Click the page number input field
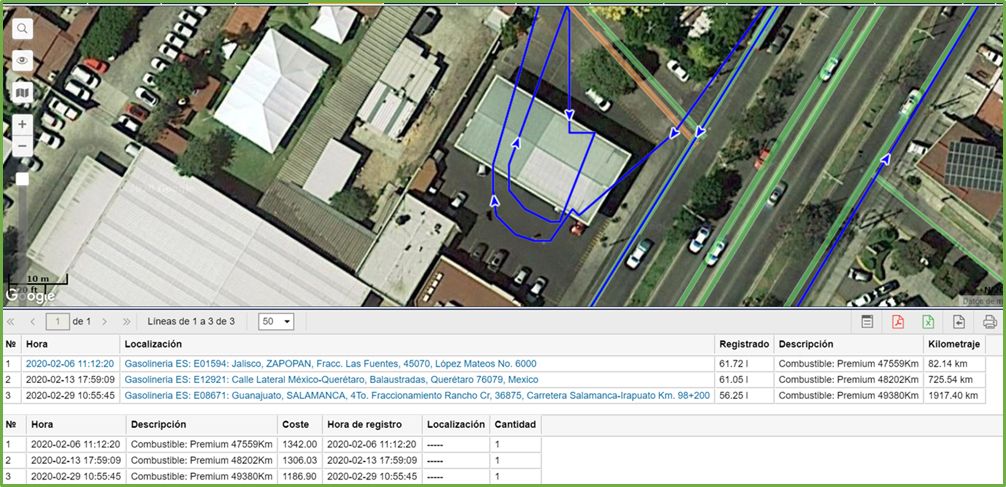Viewport: 1006px width, 487px height. [x=58, y=321]
